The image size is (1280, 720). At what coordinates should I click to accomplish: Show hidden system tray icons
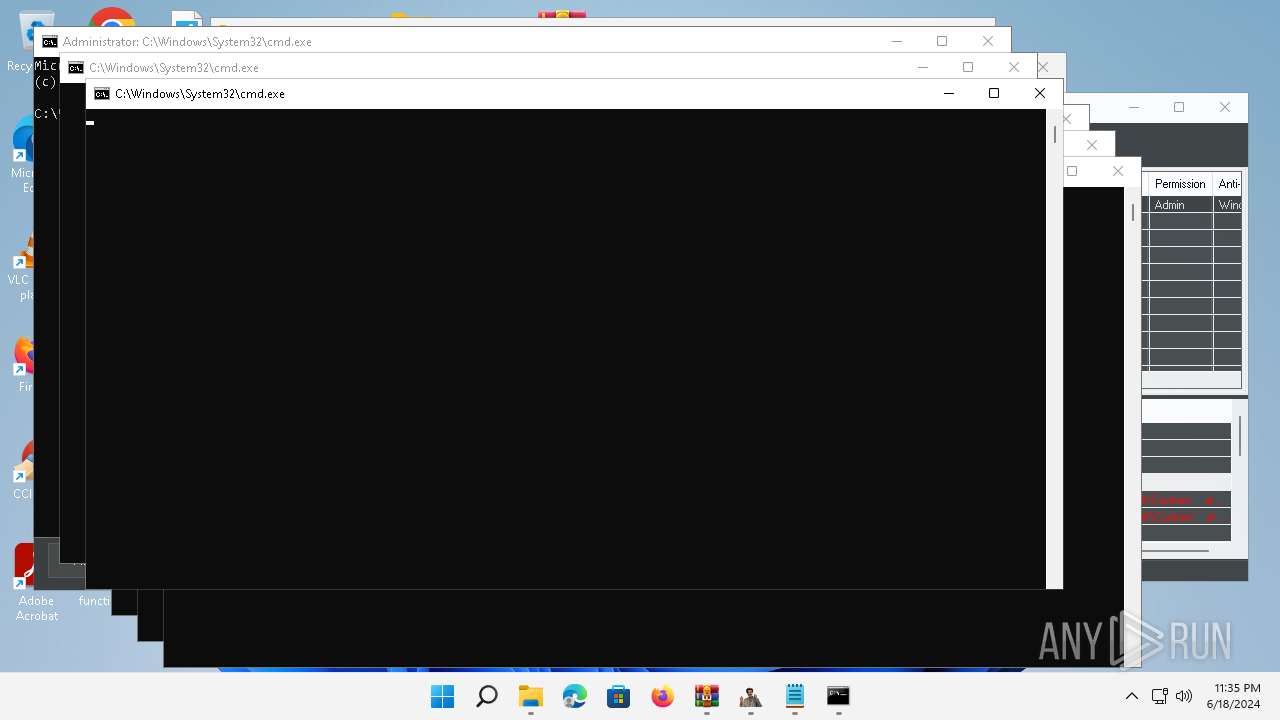click(x=1132, y=696)
